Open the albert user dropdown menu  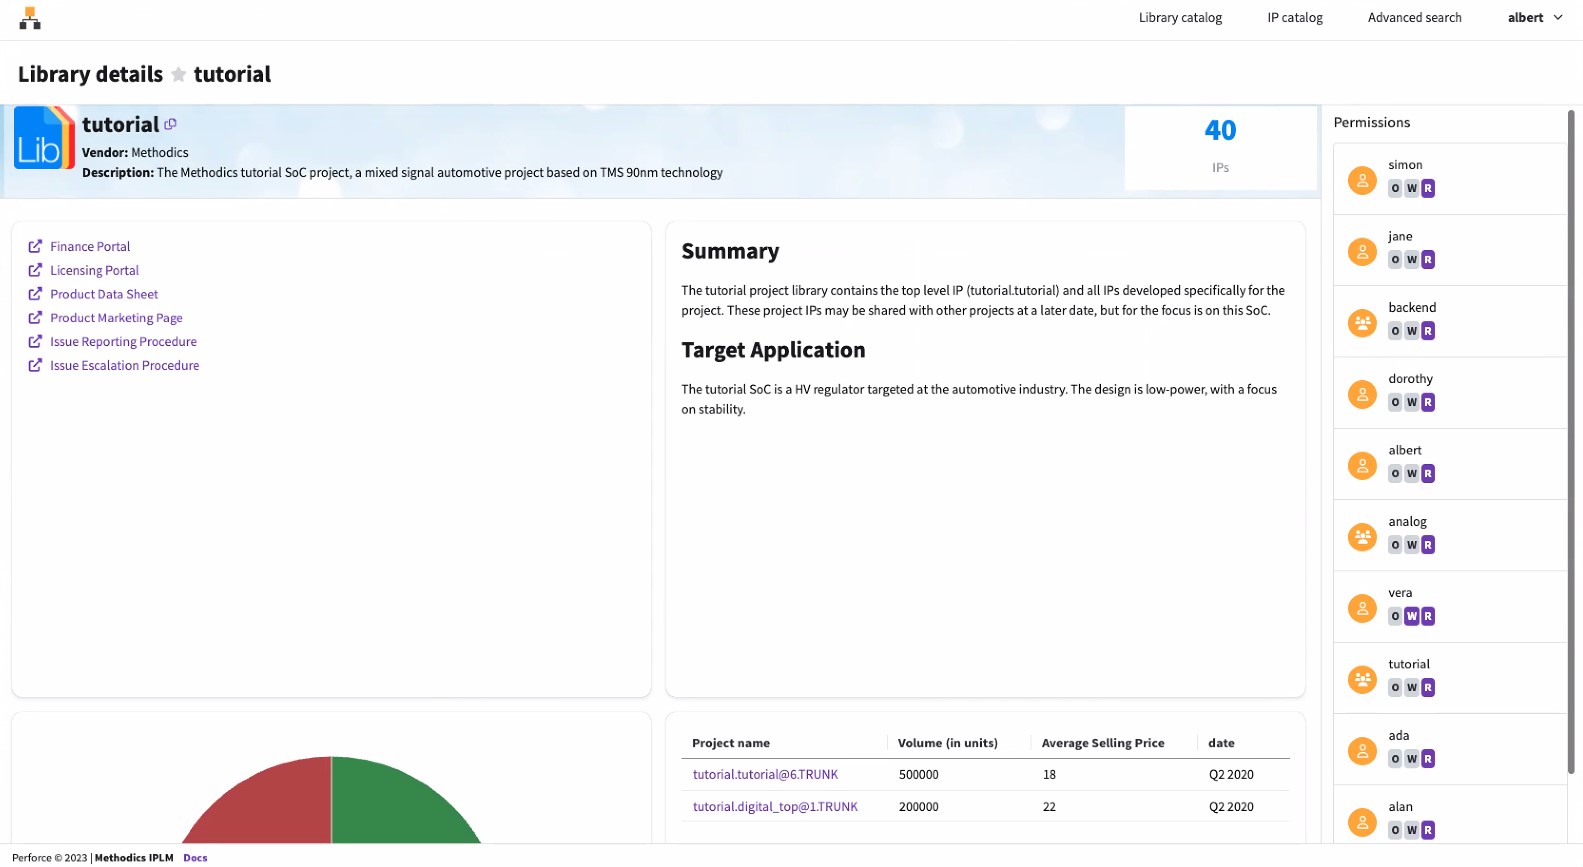click(1534, 18)
